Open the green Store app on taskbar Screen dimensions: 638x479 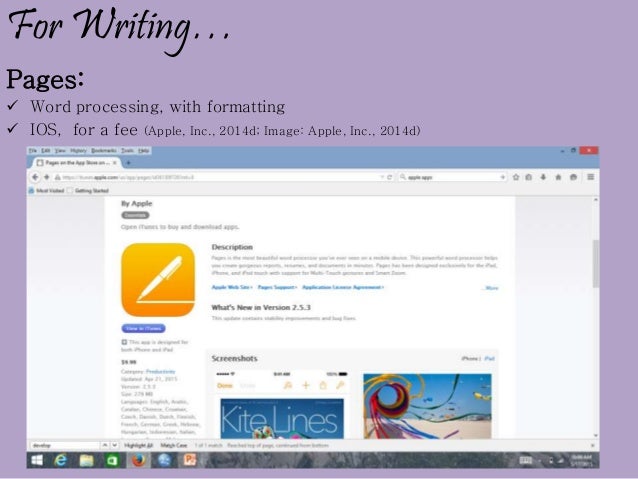112,460
